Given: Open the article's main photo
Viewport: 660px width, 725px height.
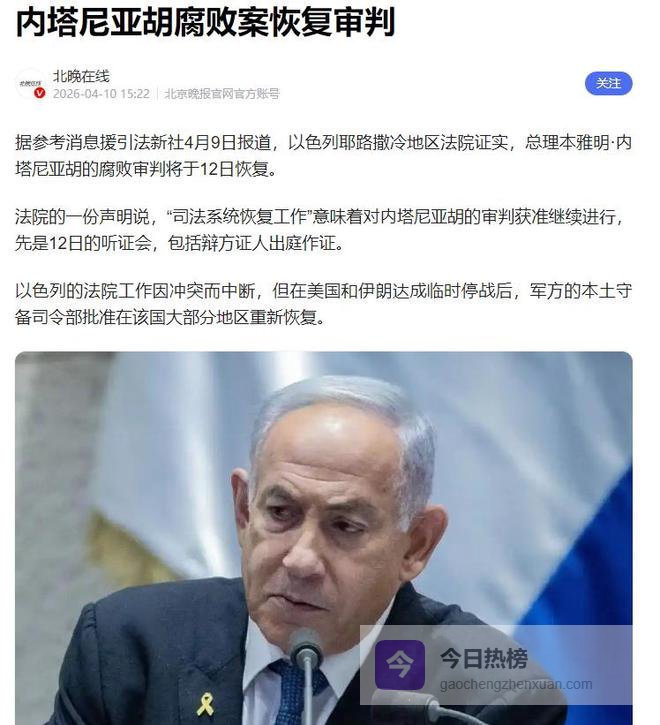Looking at the screenshot, I should [323, 538].
